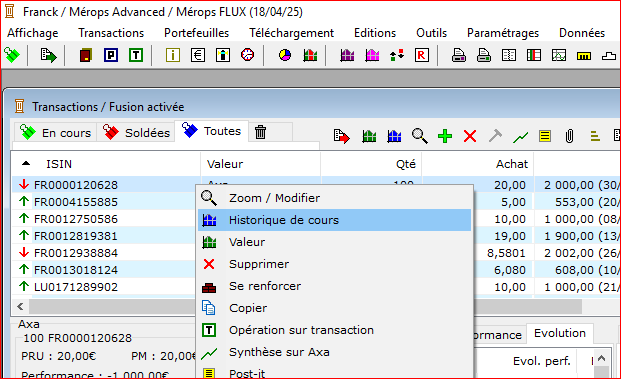Click the open book toolbar icon
Image resolution: width=622 pixels, height=380 pixels.
pyautogui.click(x=509, y=55)
